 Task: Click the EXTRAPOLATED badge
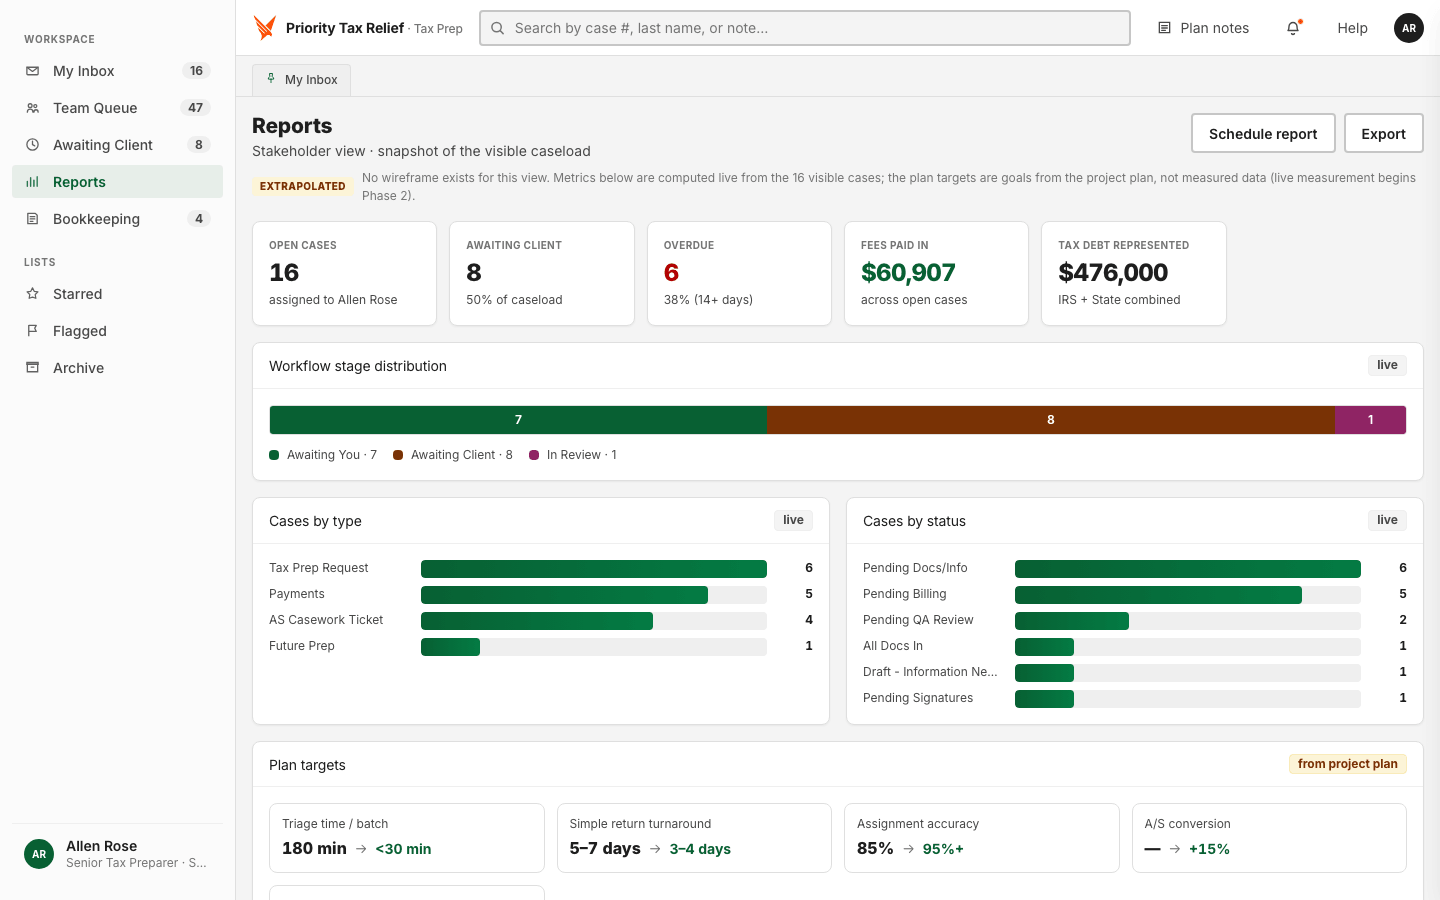(x=302, y=186)
